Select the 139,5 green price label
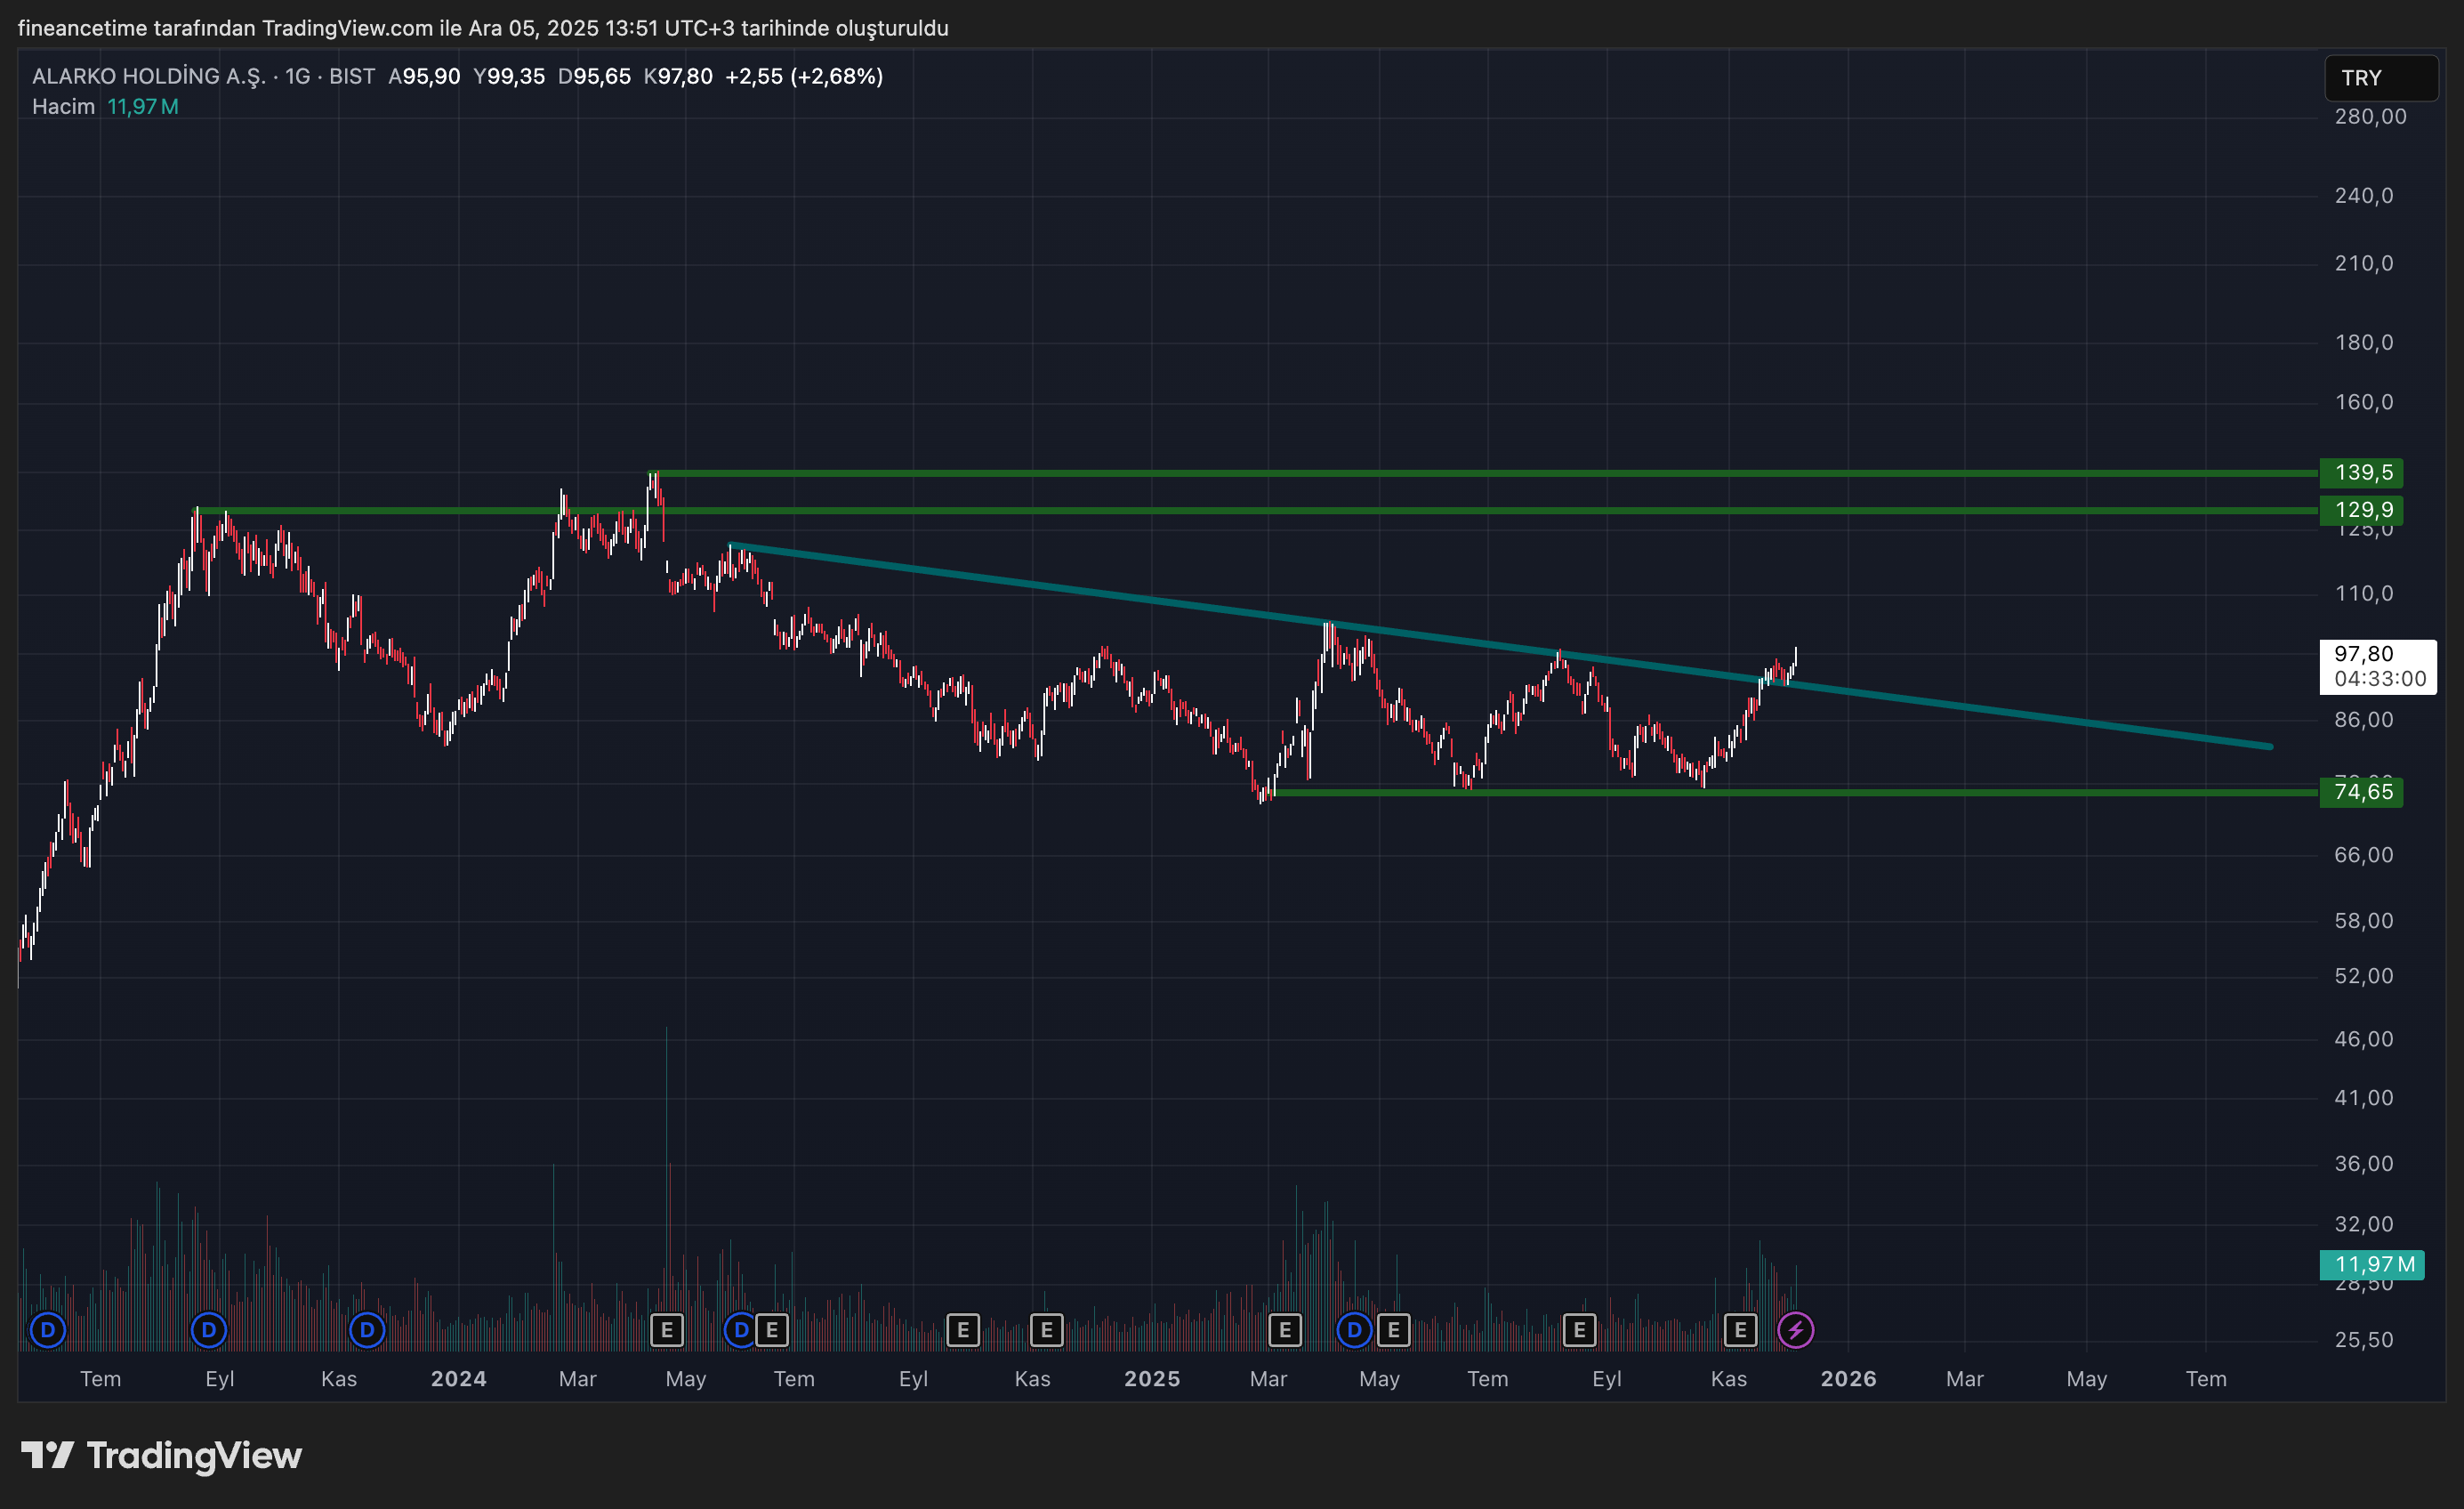The width and height of the screenshot is (2464, 1509). 2362,472
